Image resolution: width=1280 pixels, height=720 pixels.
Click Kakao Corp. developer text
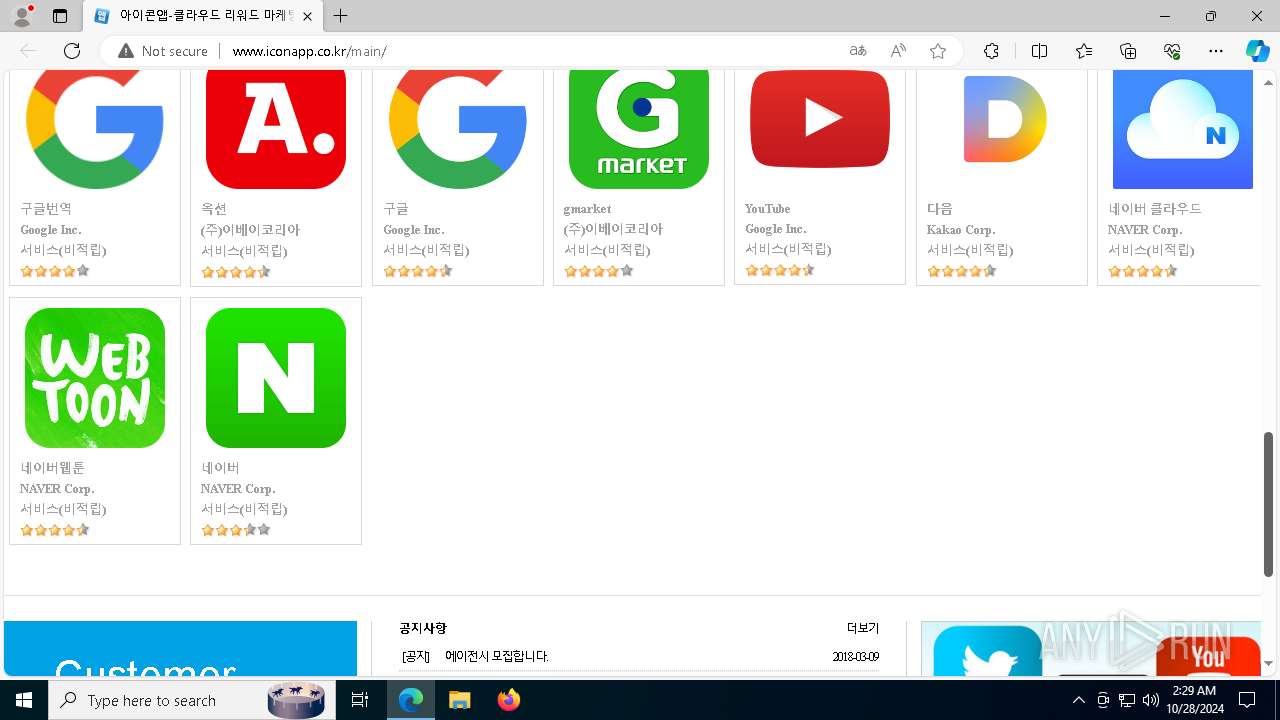click(961, 230)
